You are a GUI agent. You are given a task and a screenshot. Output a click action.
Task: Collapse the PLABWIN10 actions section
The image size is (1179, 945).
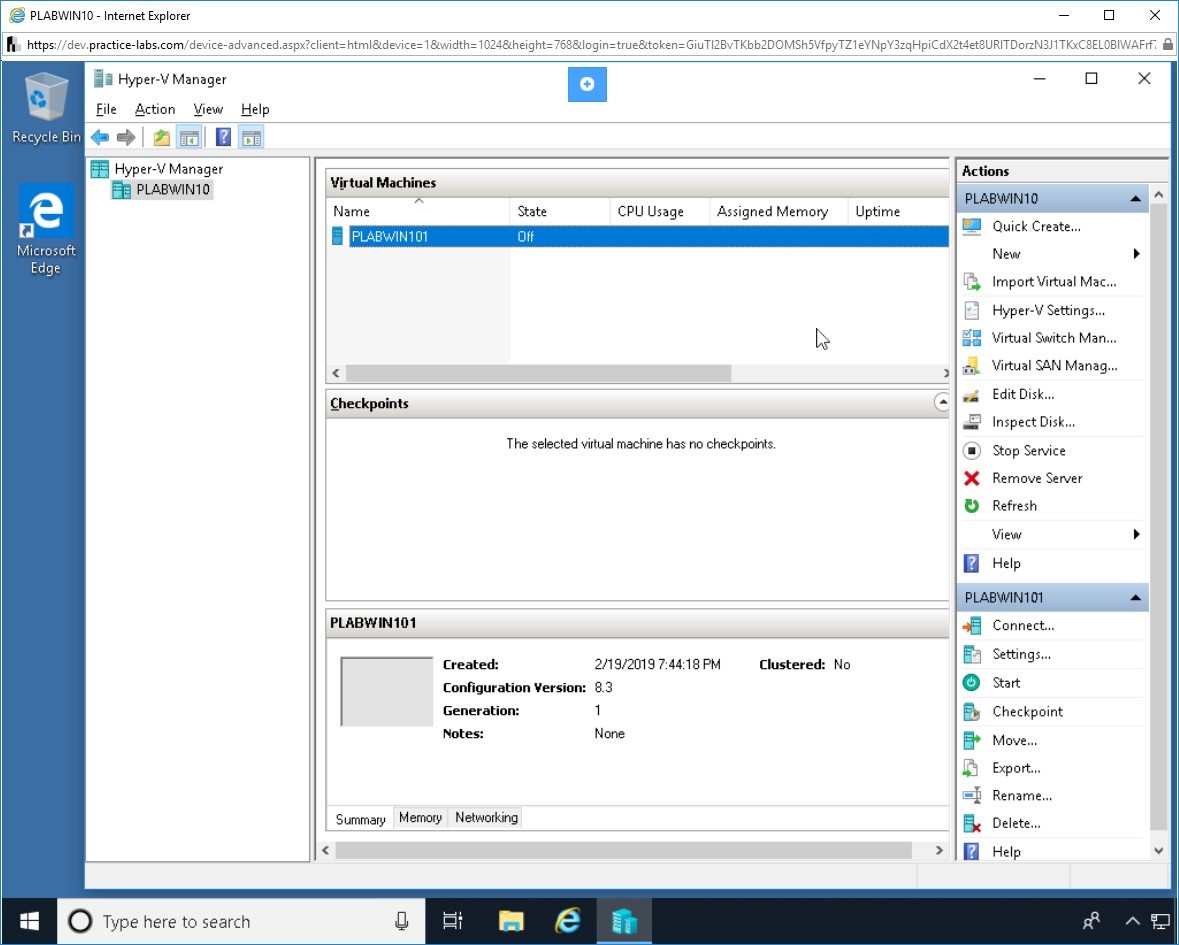pyautogui.click(x=1135, y=198)
